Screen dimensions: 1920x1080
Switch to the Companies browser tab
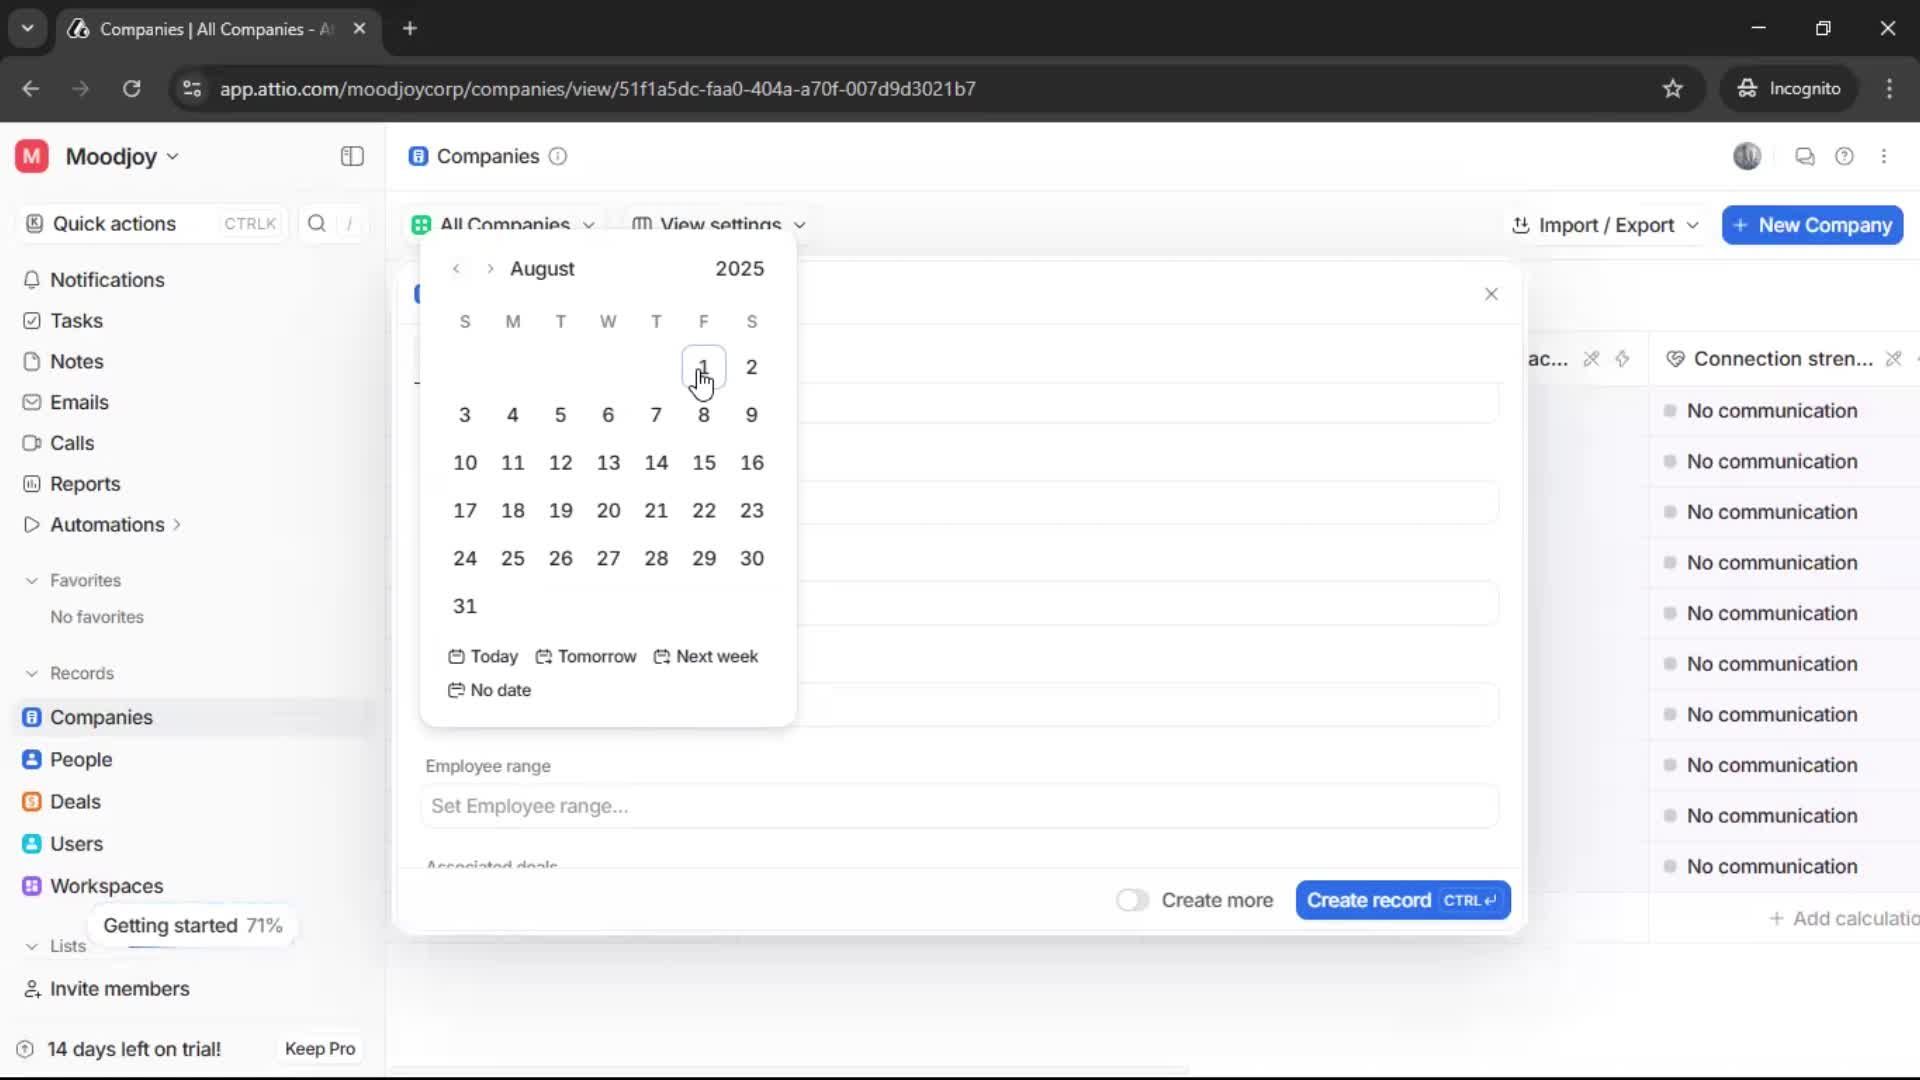(200, 29)
